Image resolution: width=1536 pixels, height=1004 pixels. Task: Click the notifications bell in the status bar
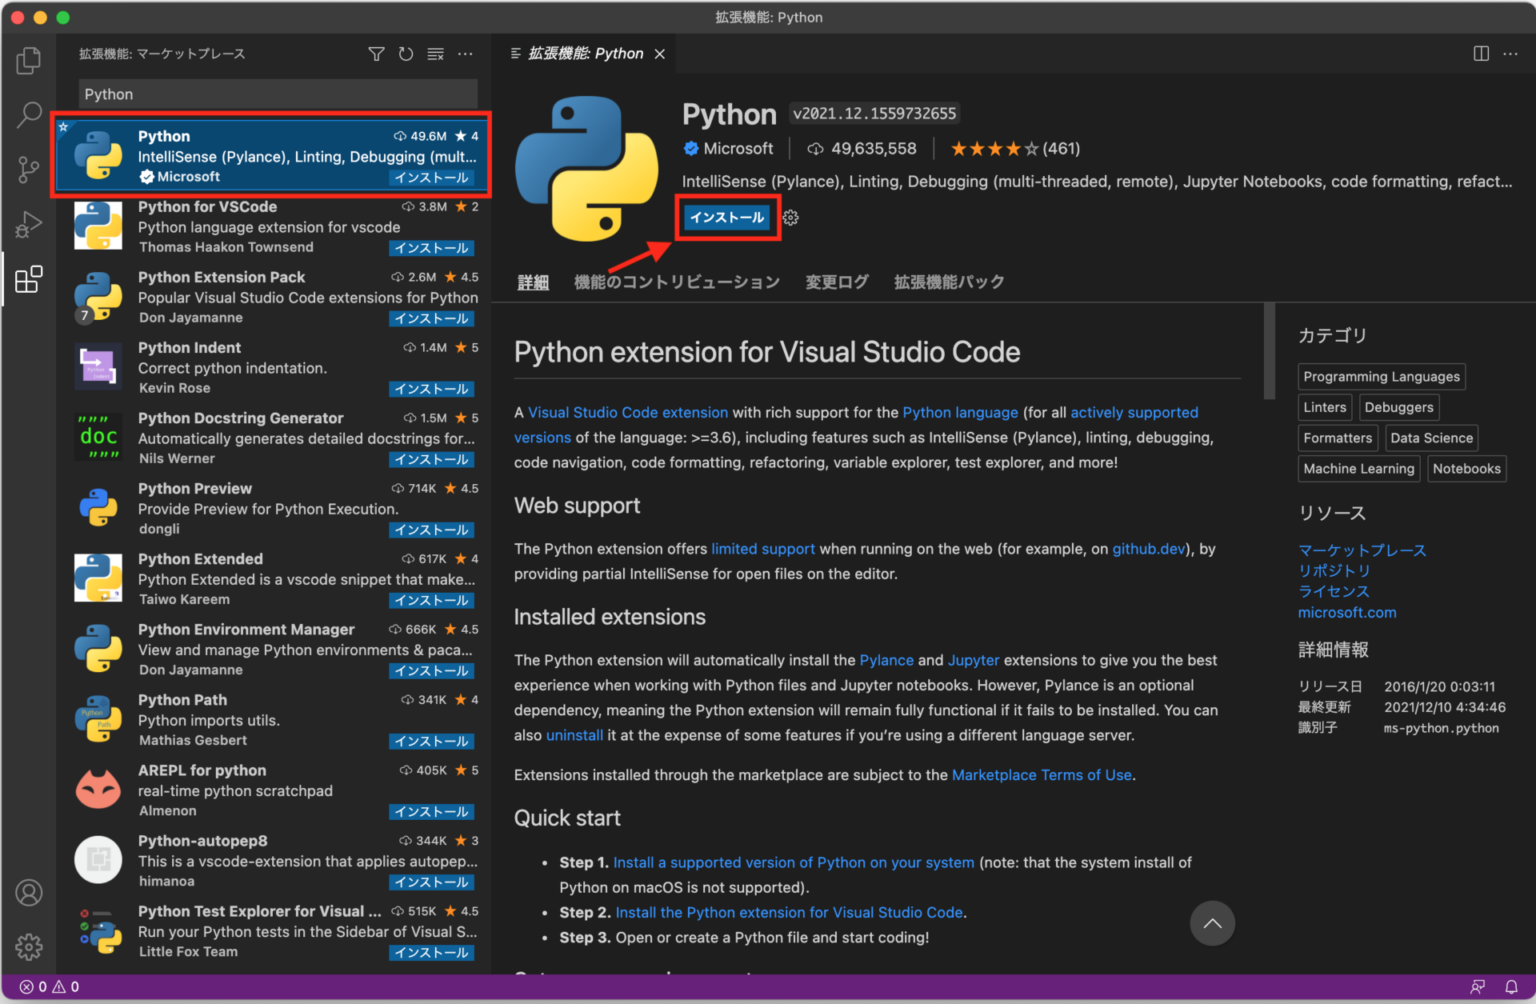click(x=1510, y=986)
